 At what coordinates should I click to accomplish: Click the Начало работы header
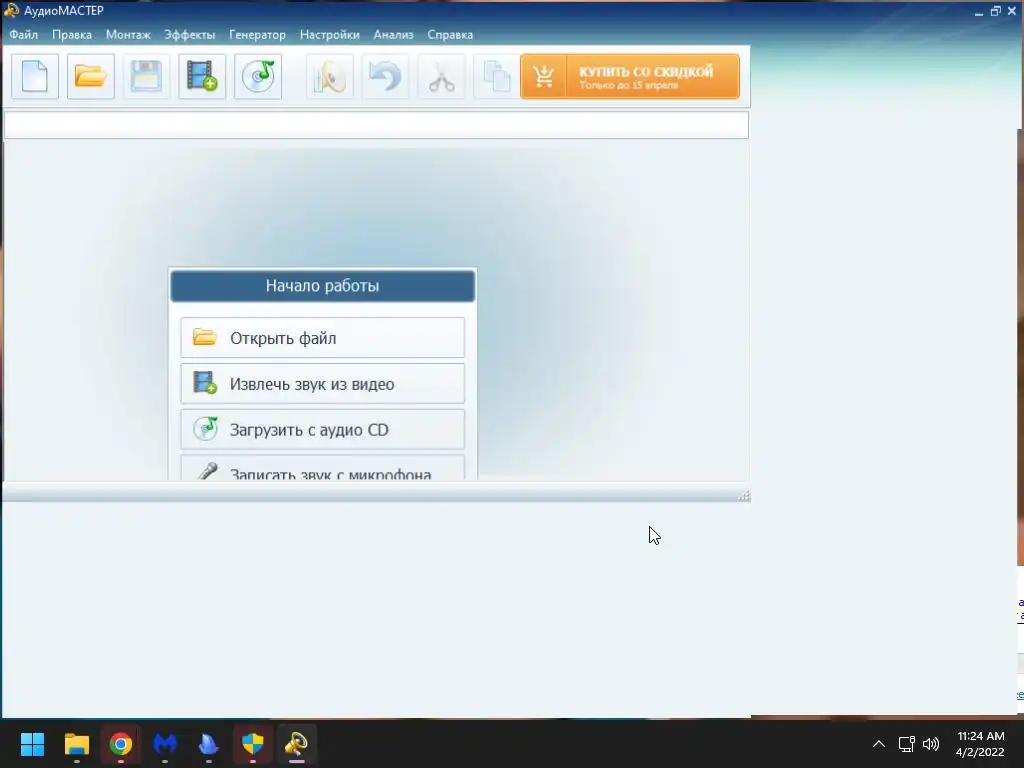[x=323, y=286]
